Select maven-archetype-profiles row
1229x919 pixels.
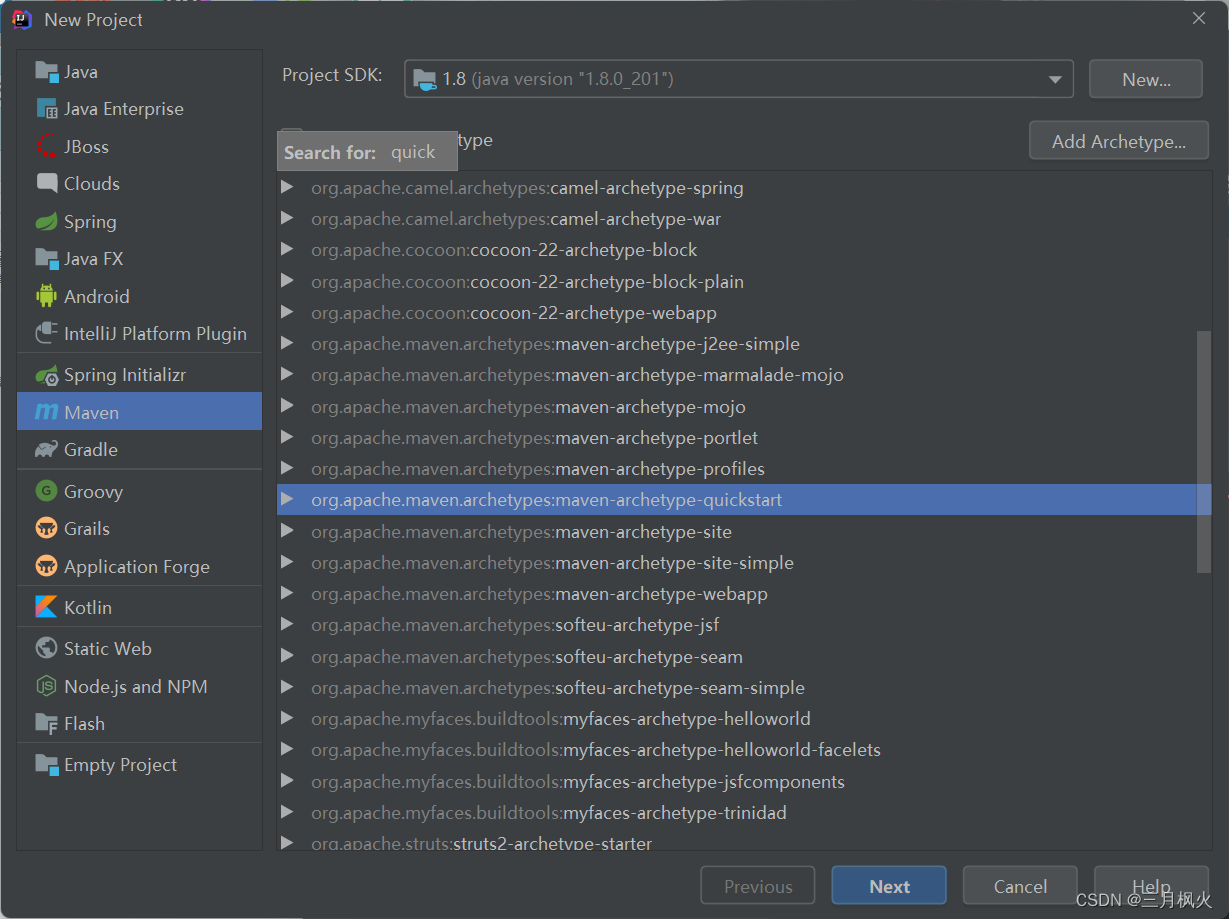click(x=744, y=468)
